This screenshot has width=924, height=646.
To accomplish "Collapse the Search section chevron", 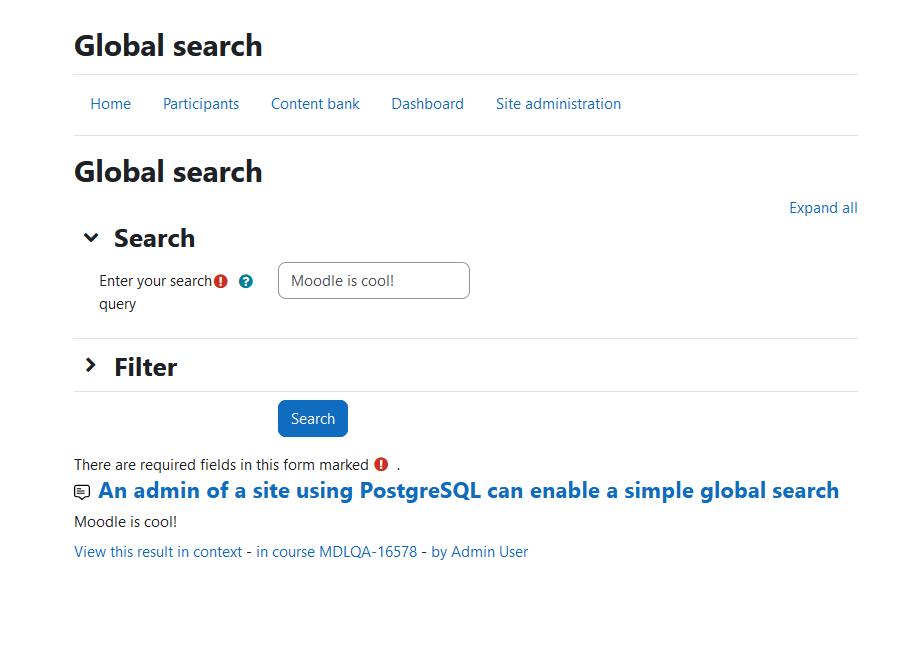I will [x=91, y=238].
